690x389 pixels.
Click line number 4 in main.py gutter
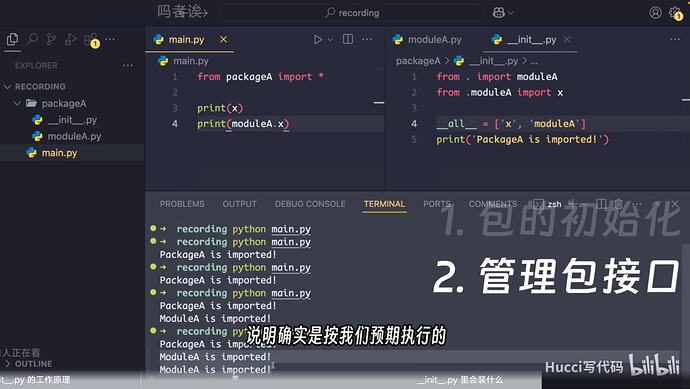click(x=175, y=124)
